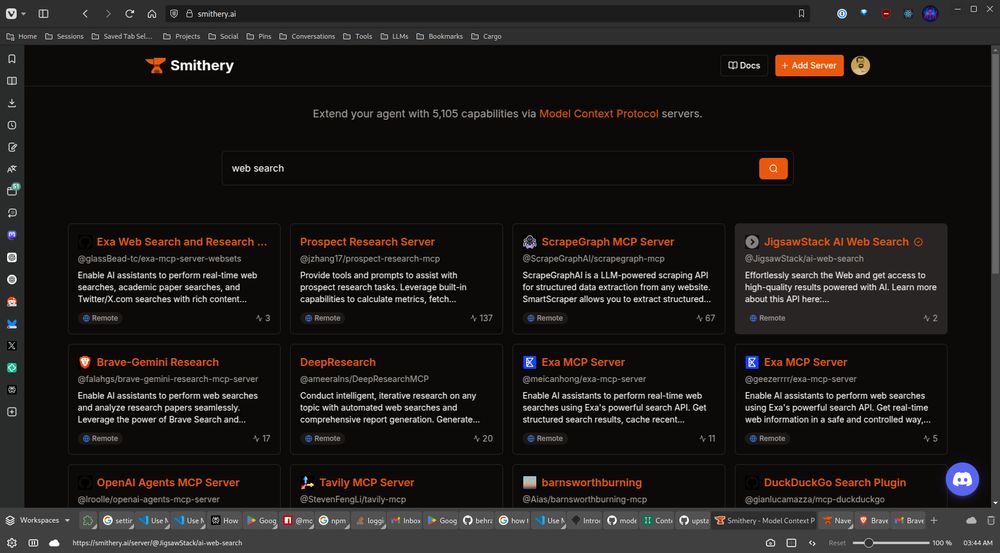Open the Cargo bookmark folder
The height and width of the screenshot is (553, 1000).
tap(487, 36)
